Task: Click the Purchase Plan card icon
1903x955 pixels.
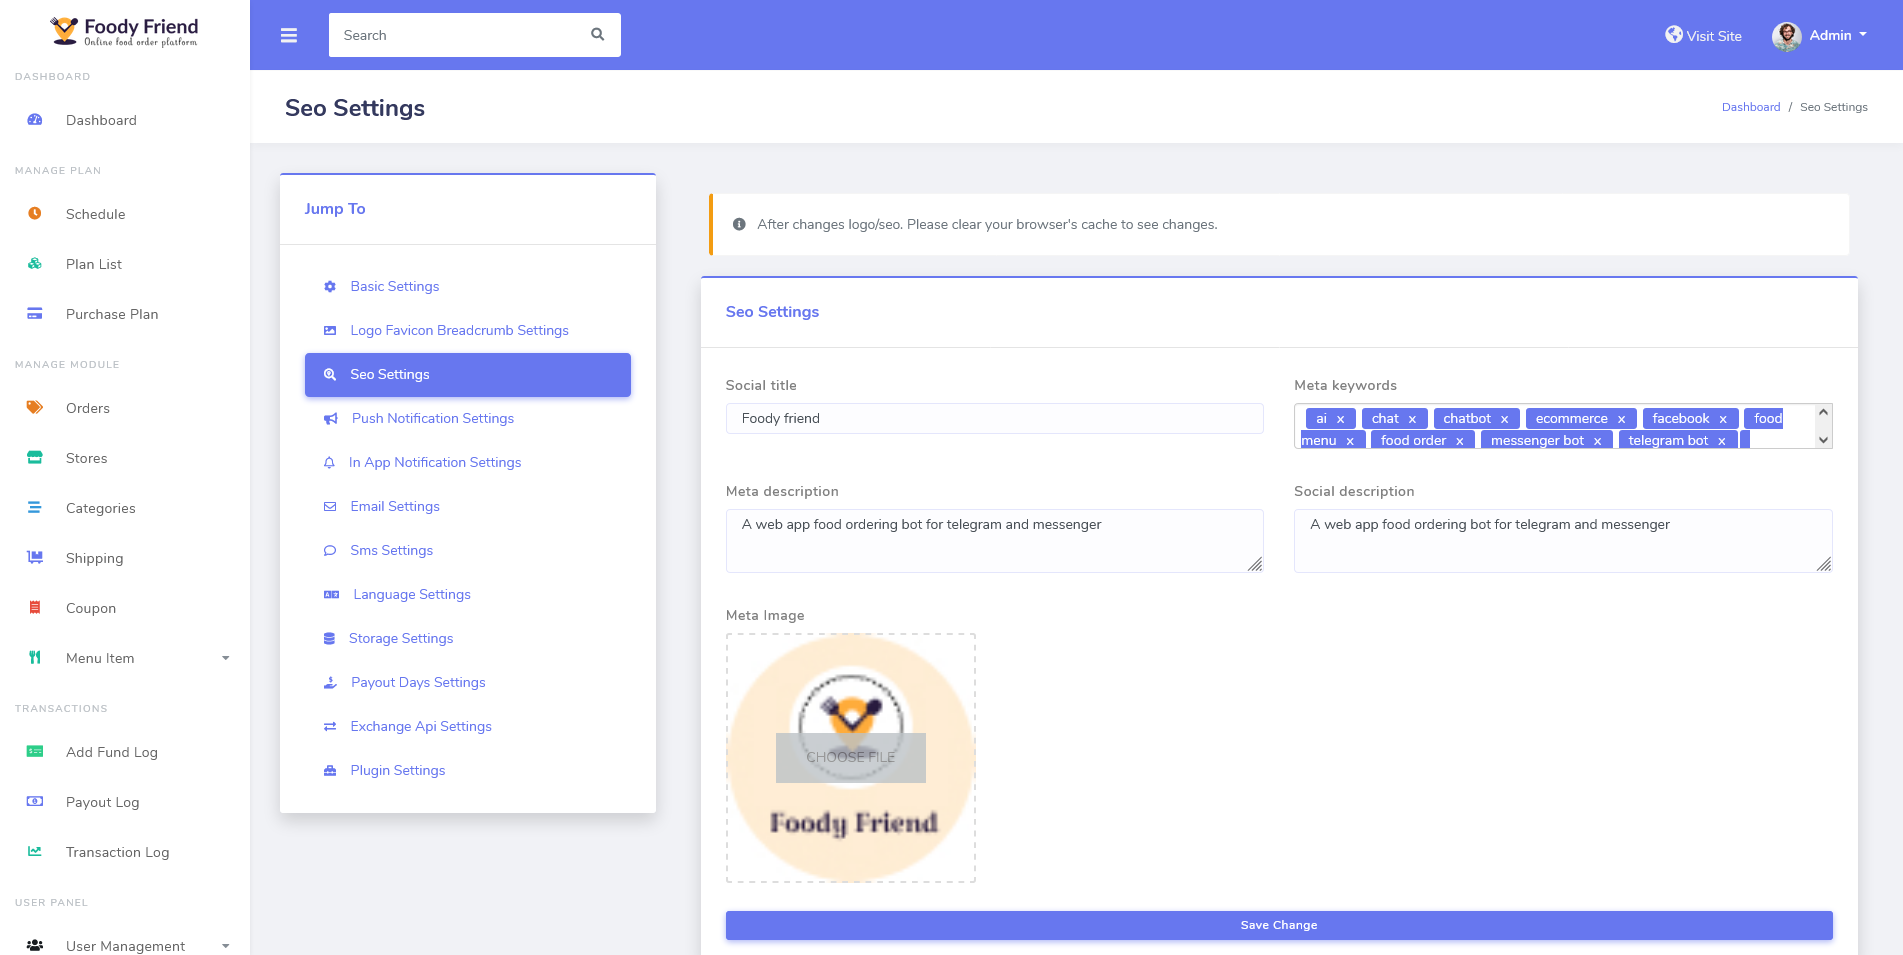Action: click(35, 314)
